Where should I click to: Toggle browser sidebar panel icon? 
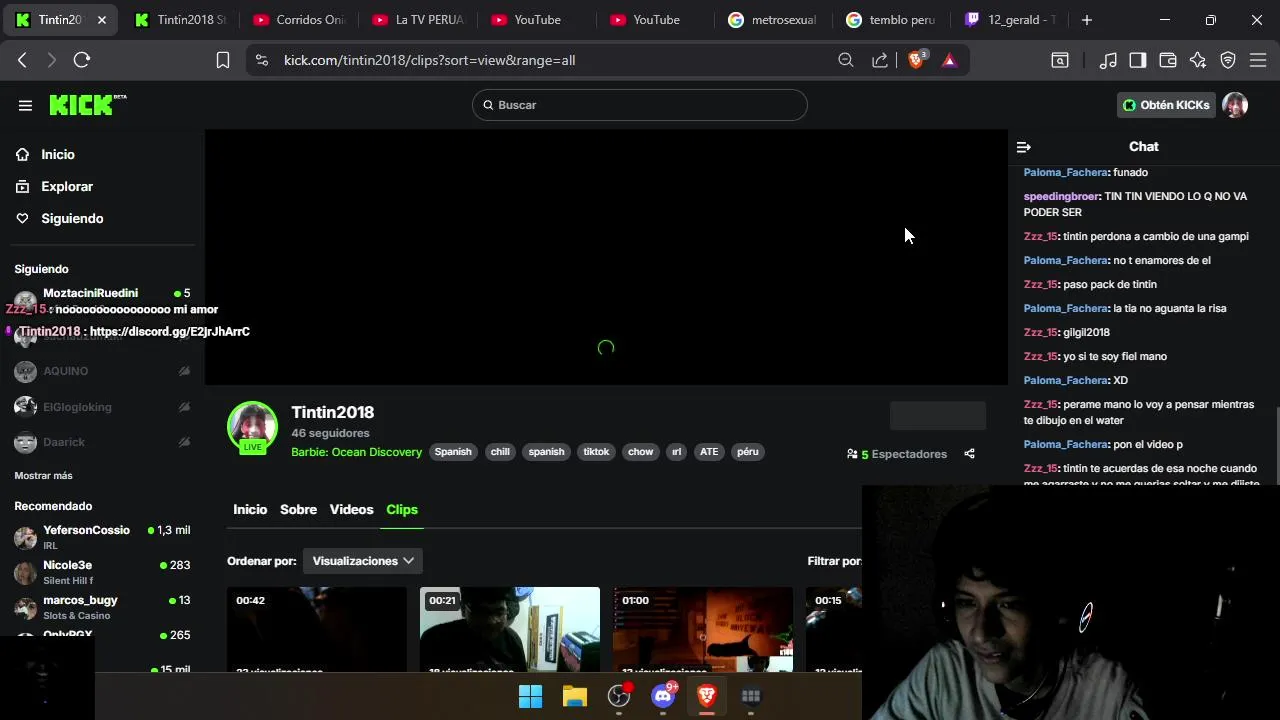point(1138,60)
